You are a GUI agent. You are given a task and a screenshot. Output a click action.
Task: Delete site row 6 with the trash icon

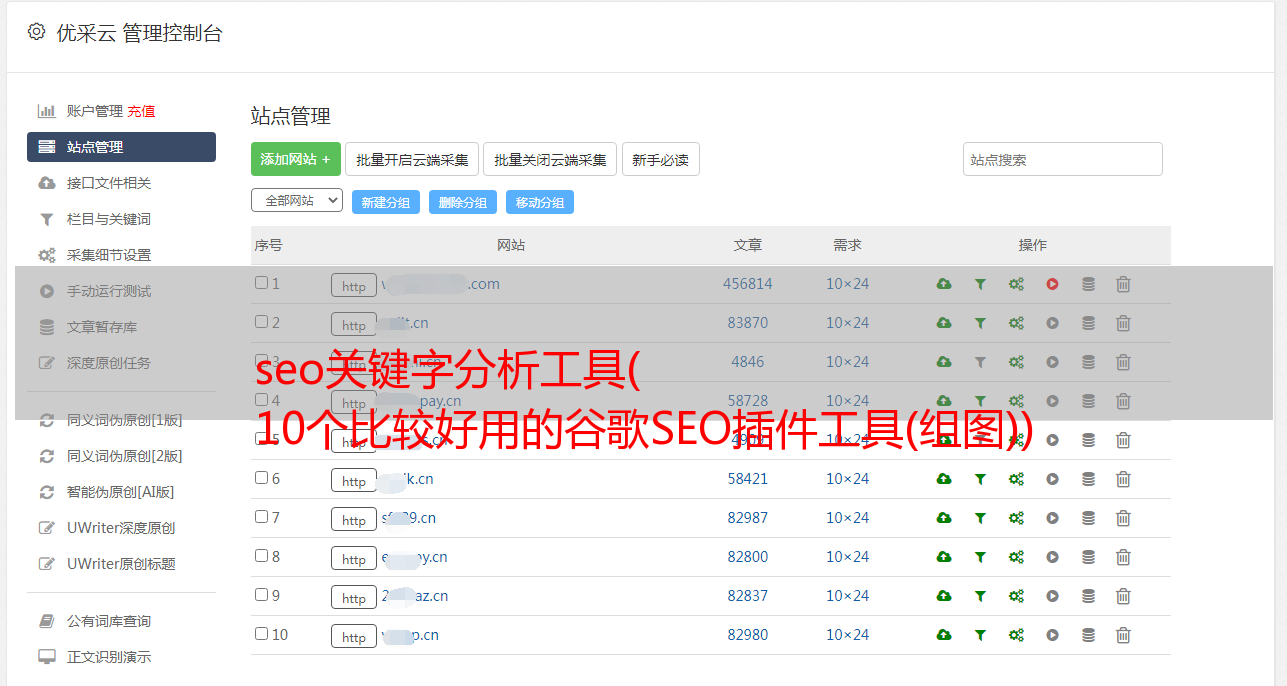pos(1123,479)
